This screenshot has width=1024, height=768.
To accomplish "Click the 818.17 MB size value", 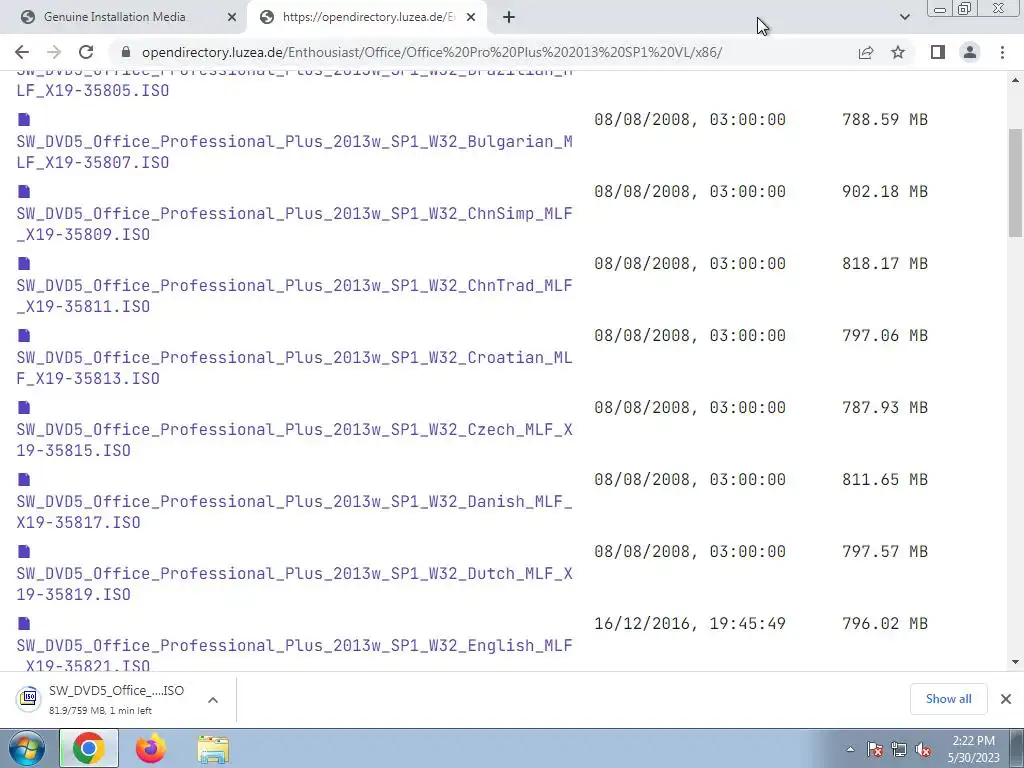I will click(885, 263).
